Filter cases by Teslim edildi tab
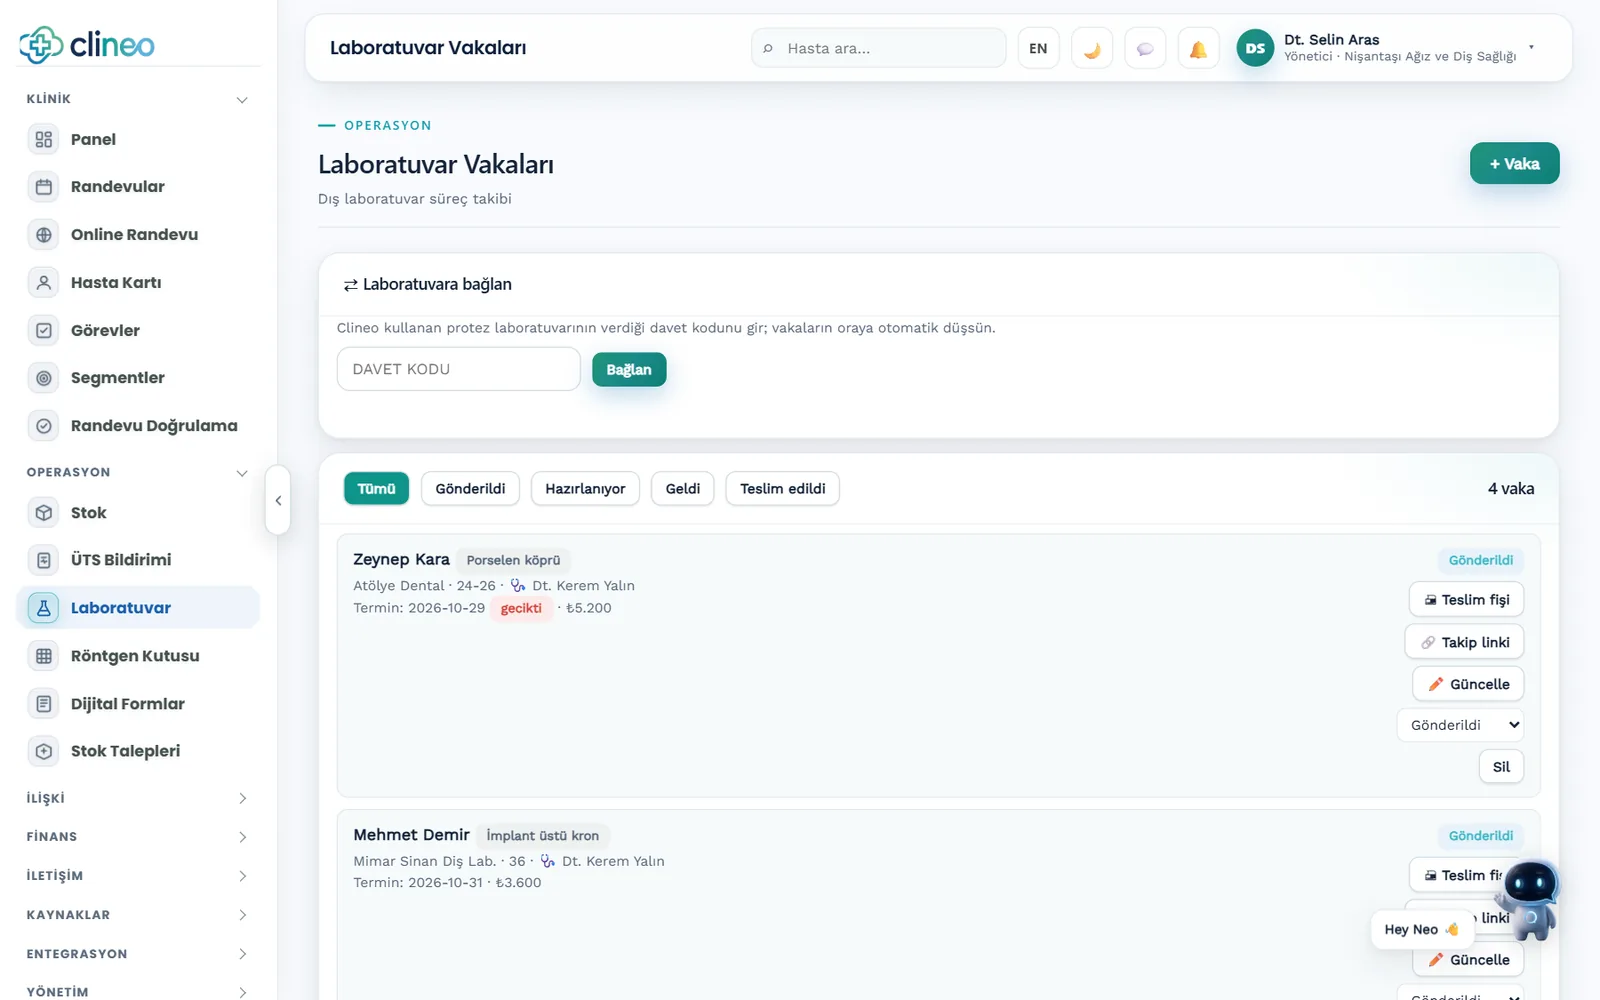Screen dimensions: 1600x1000 pos(782,489)
